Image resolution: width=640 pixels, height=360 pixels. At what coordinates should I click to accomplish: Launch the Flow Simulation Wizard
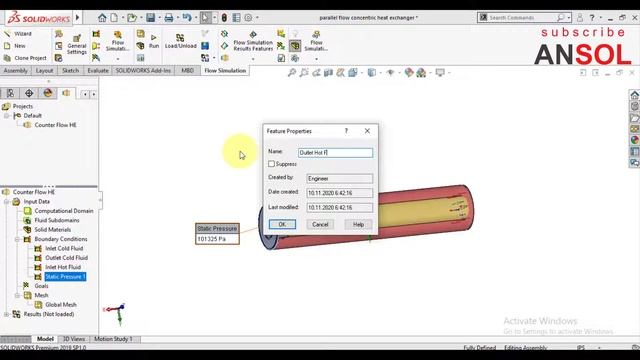pyautogui.click(x=18, y=34)
